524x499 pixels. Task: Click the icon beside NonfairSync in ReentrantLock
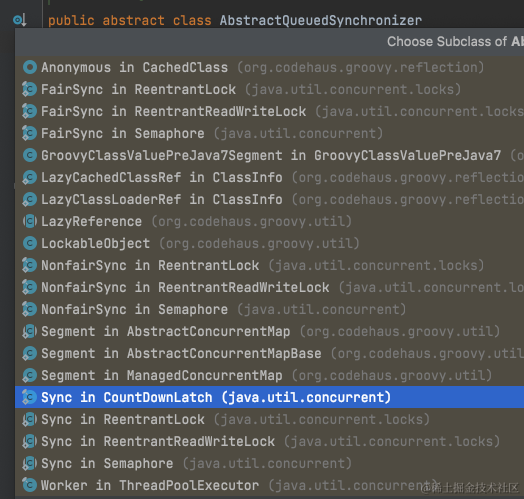(x=30, y=265)
